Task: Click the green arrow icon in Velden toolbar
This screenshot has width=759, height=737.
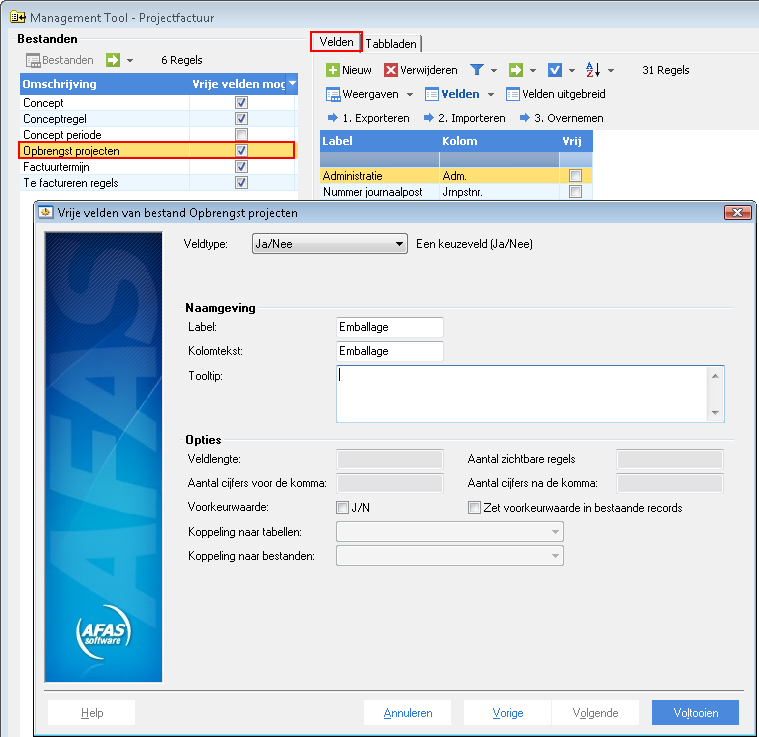Action: (x=516, y=70)
